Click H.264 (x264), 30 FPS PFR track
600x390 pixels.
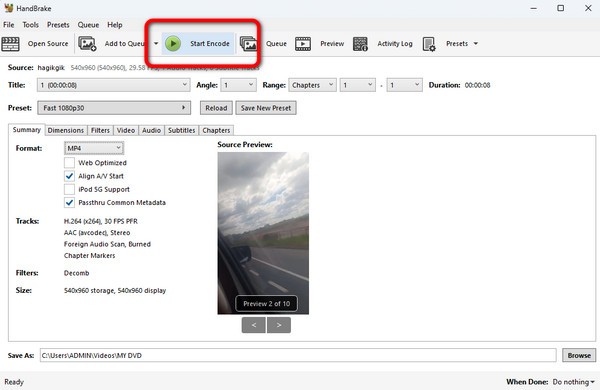101,221
